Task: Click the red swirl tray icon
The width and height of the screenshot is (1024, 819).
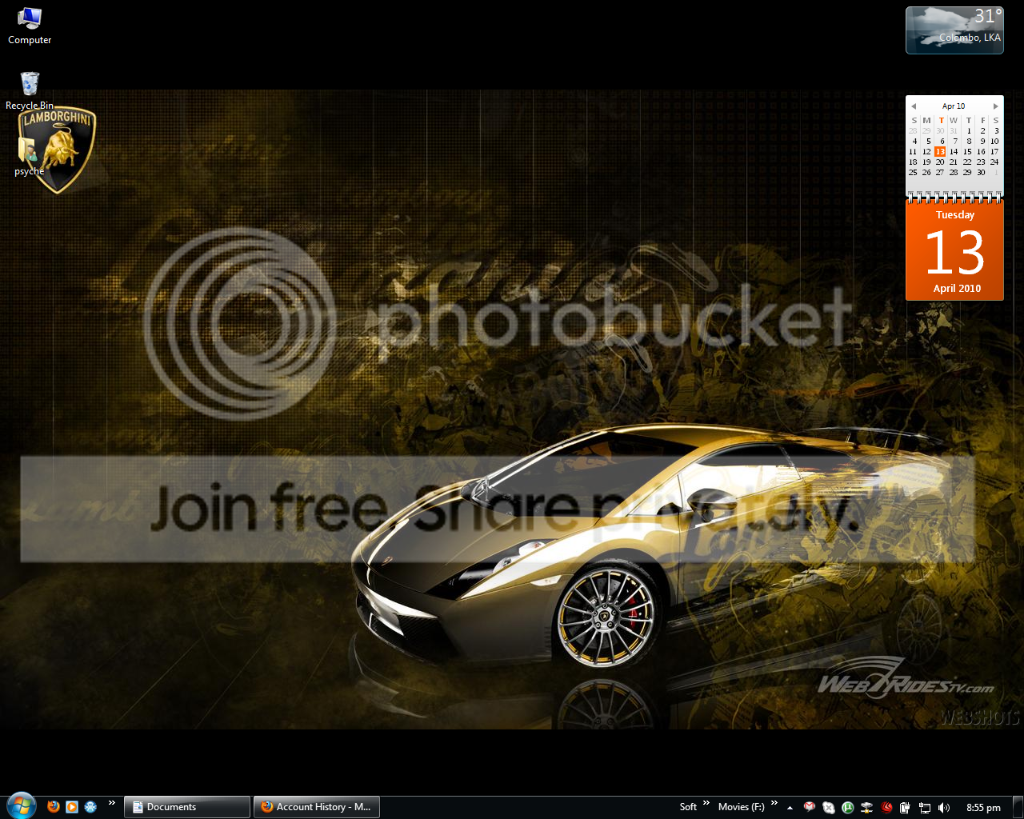Action: click(886, 807)
